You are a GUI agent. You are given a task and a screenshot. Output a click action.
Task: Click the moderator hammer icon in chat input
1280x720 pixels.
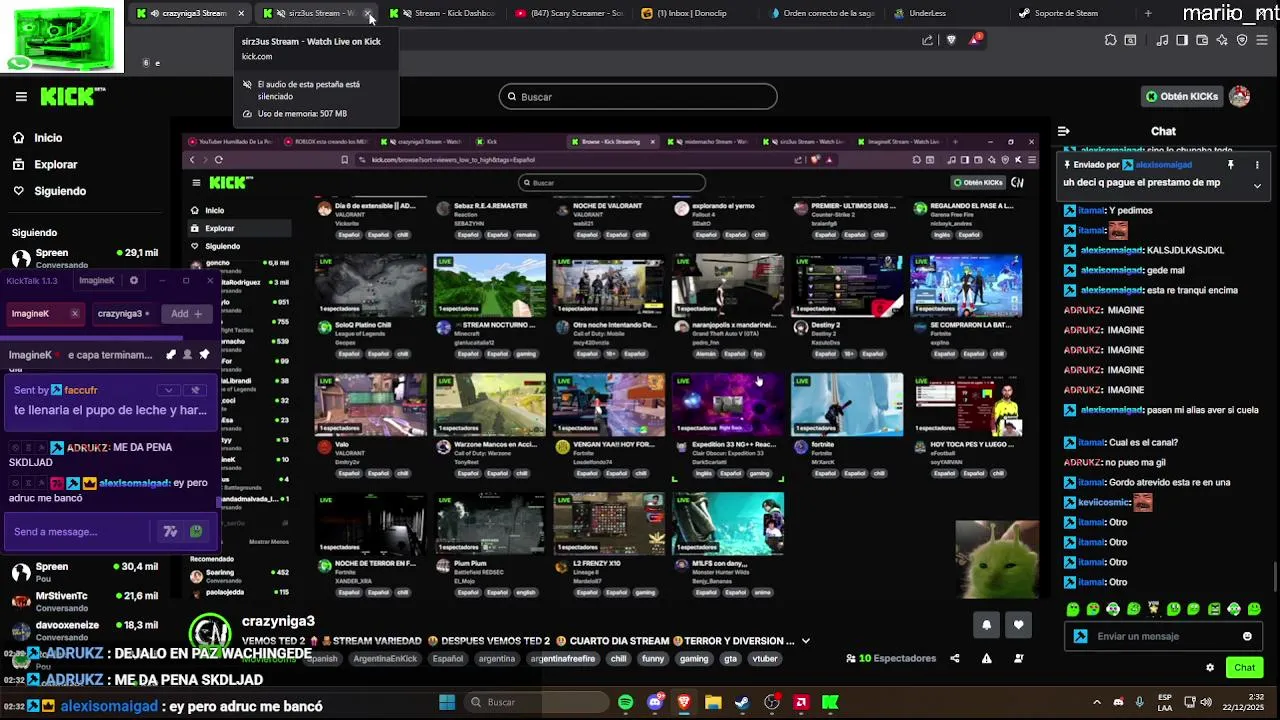1080,636
